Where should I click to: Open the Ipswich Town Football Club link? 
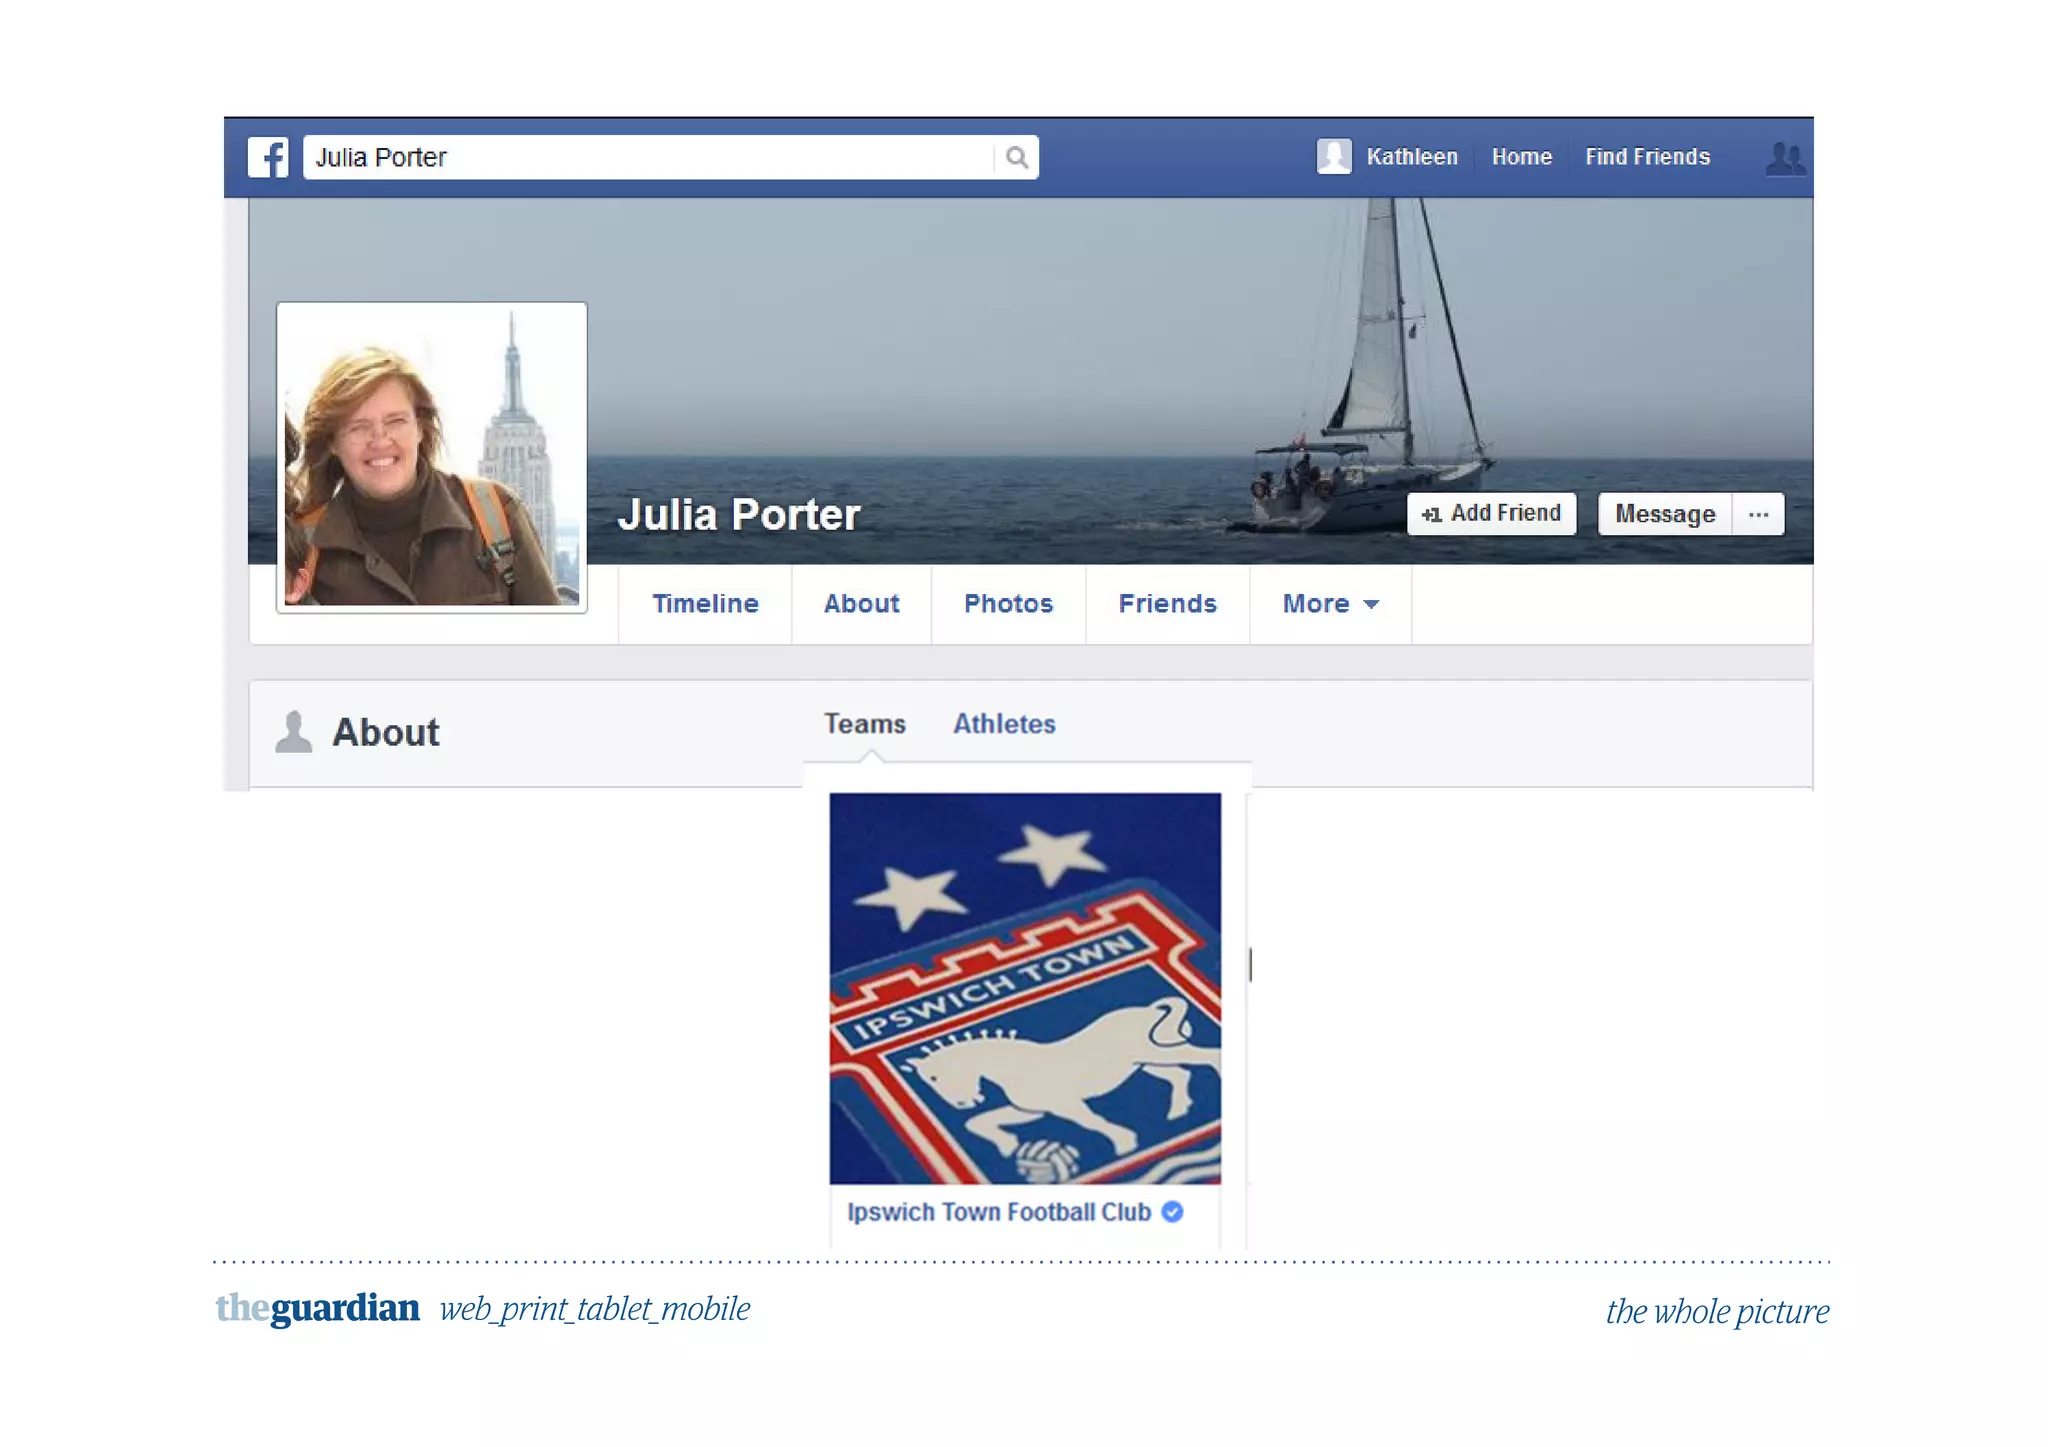[999, 1212]
